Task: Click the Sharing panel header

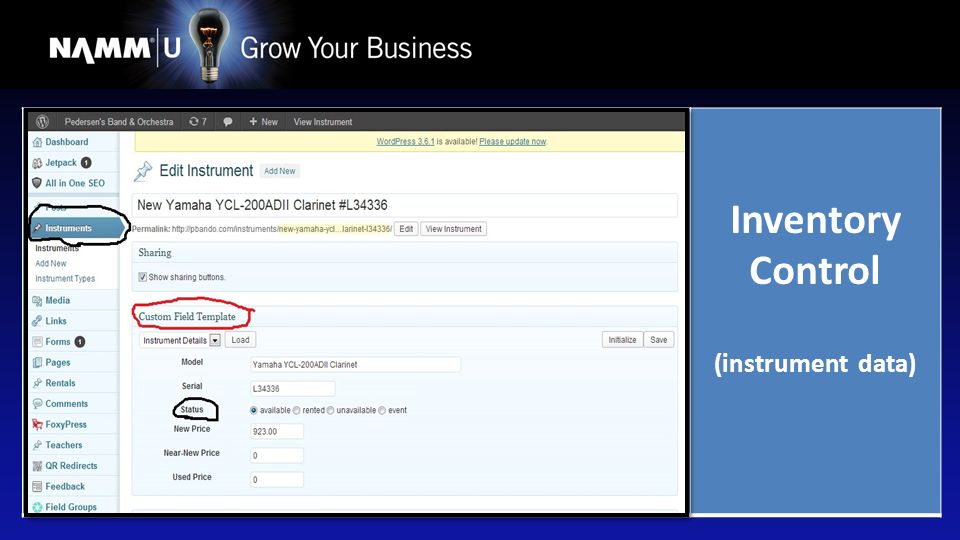Action: [x=405, y=253]
